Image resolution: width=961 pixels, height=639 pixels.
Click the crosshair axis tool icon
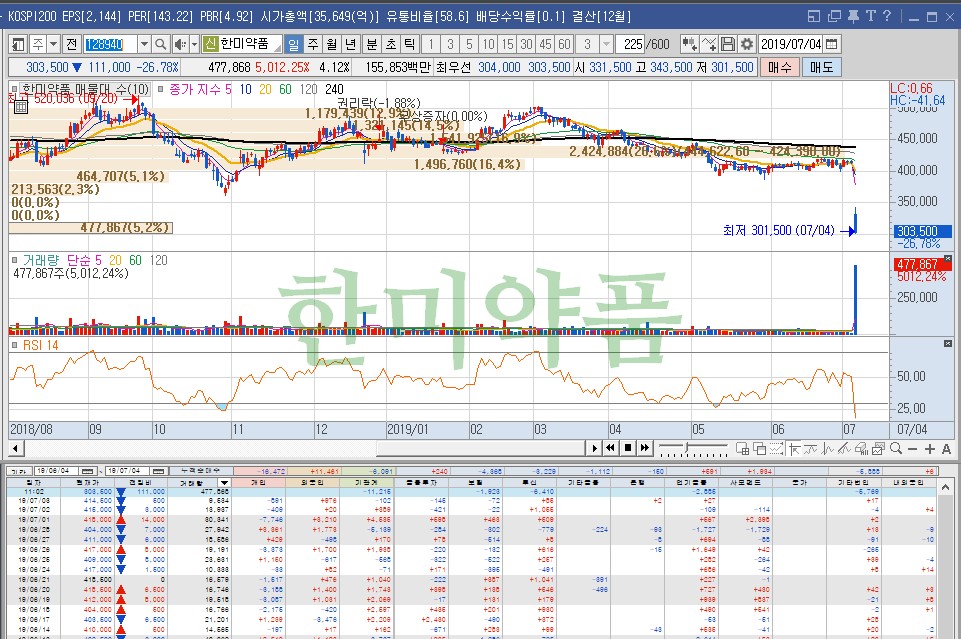pyautogui.click(x=795, y=449)
